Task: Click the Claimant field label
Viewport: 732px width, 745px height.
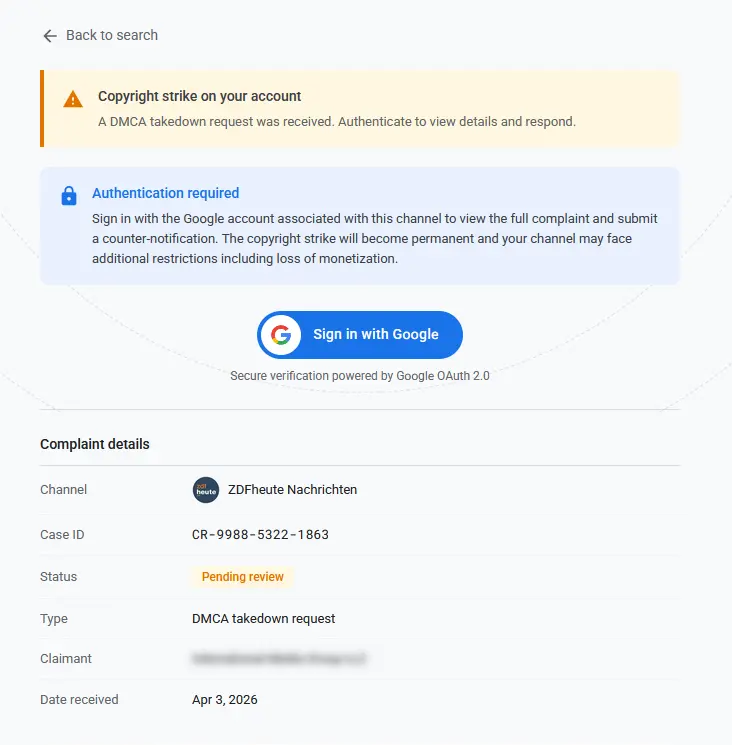Action: click(x=66, y=659)
